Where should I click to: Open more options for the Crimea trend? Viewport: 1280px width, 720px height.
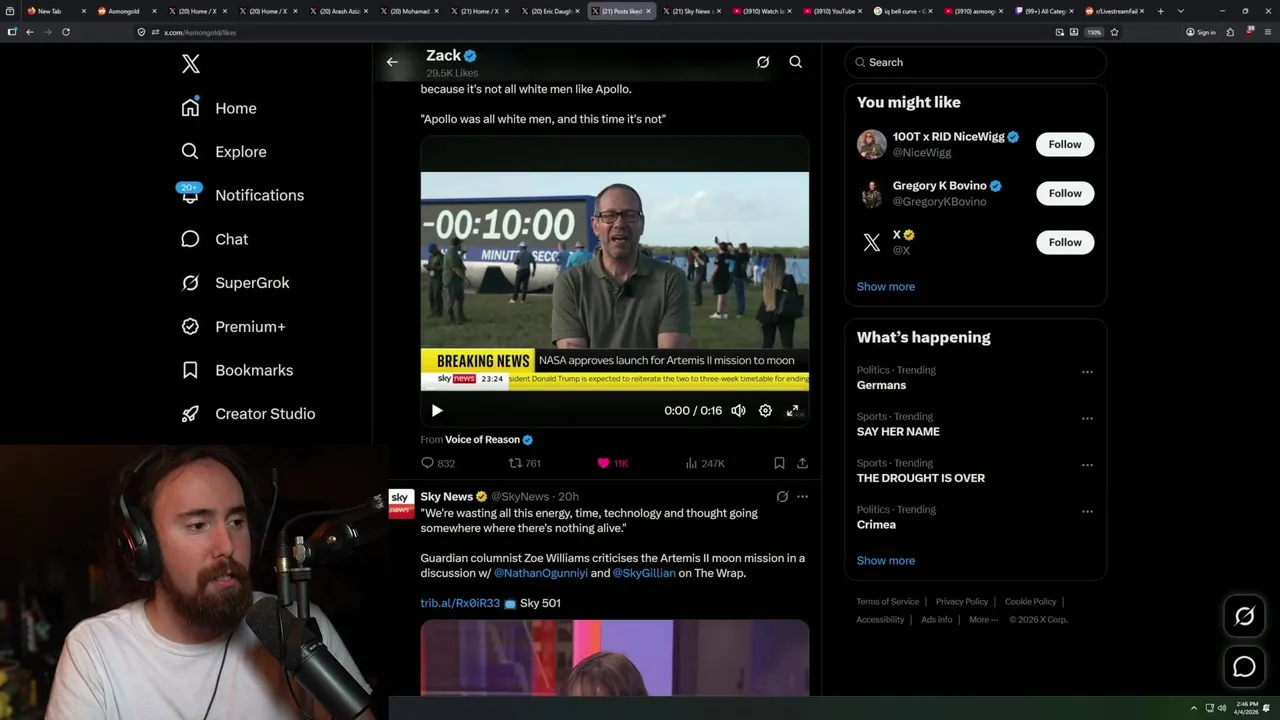point(1087,511)
